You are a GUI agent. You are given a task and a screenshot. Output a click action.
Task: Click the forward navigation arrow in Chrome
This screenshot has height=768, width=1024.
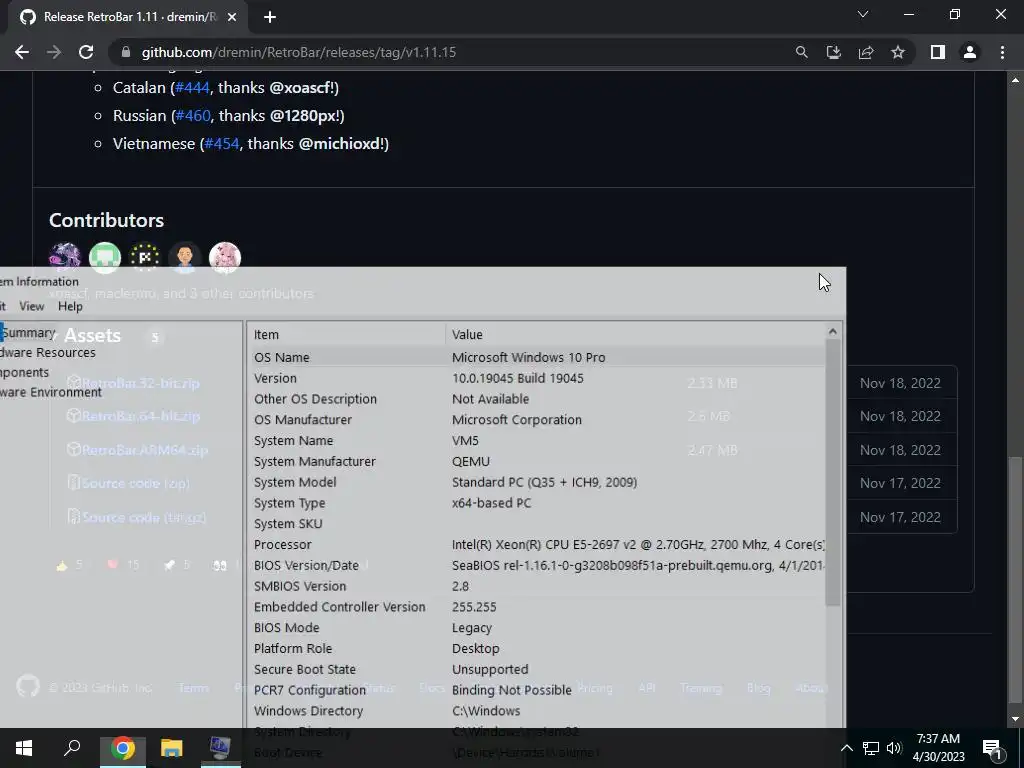(x=54, y=52)
